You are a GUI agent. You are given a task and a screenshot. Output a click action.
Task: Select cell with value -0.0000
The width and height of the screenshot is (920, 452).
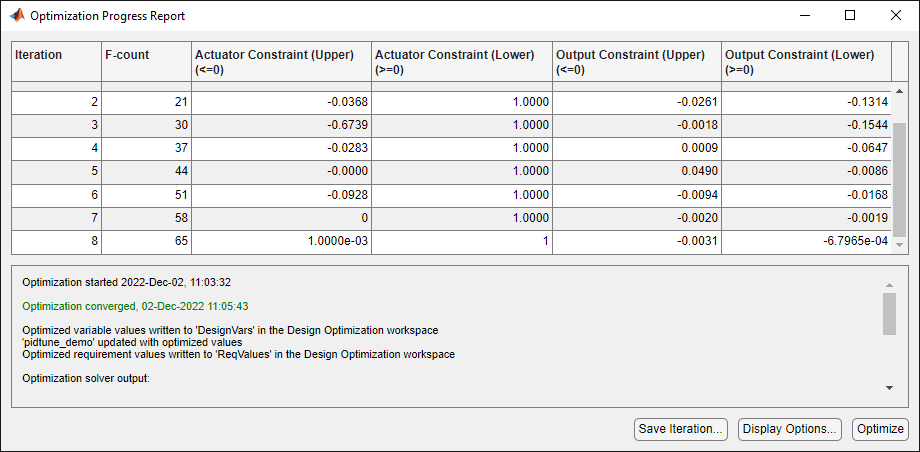(282, 171)
